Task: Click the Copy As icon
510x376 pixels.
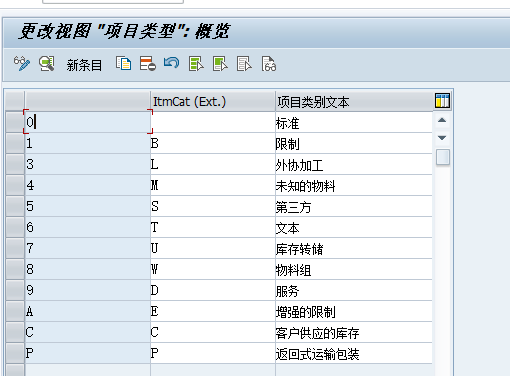Action: click(x=124, y=63)
